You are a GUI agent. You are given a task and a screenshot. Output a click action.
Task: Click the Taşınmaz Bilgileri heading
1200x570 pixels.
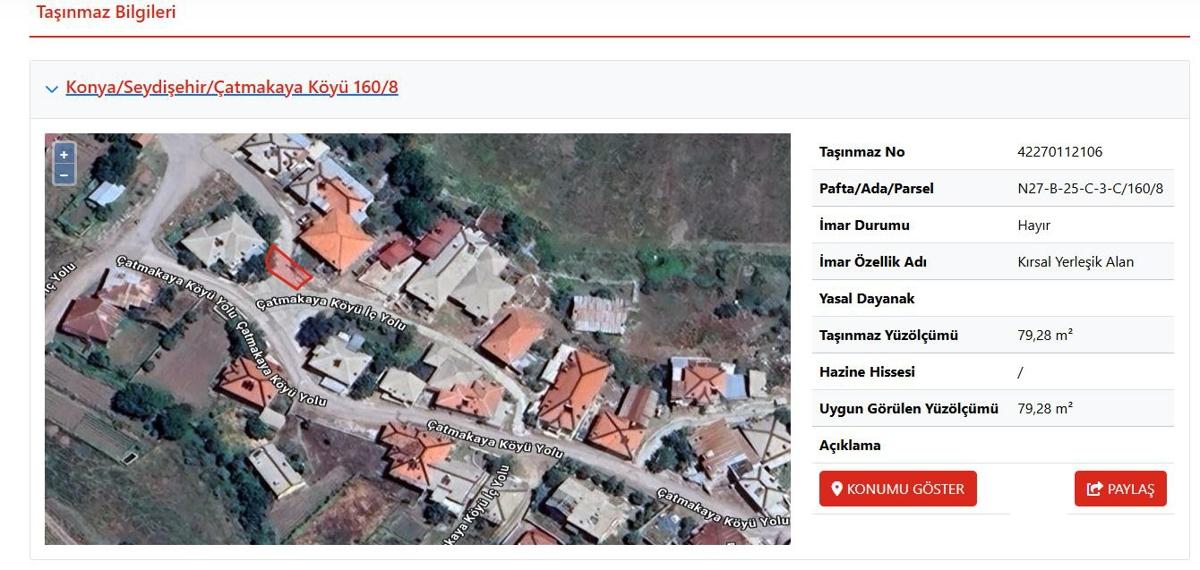(x=106, y=13)
